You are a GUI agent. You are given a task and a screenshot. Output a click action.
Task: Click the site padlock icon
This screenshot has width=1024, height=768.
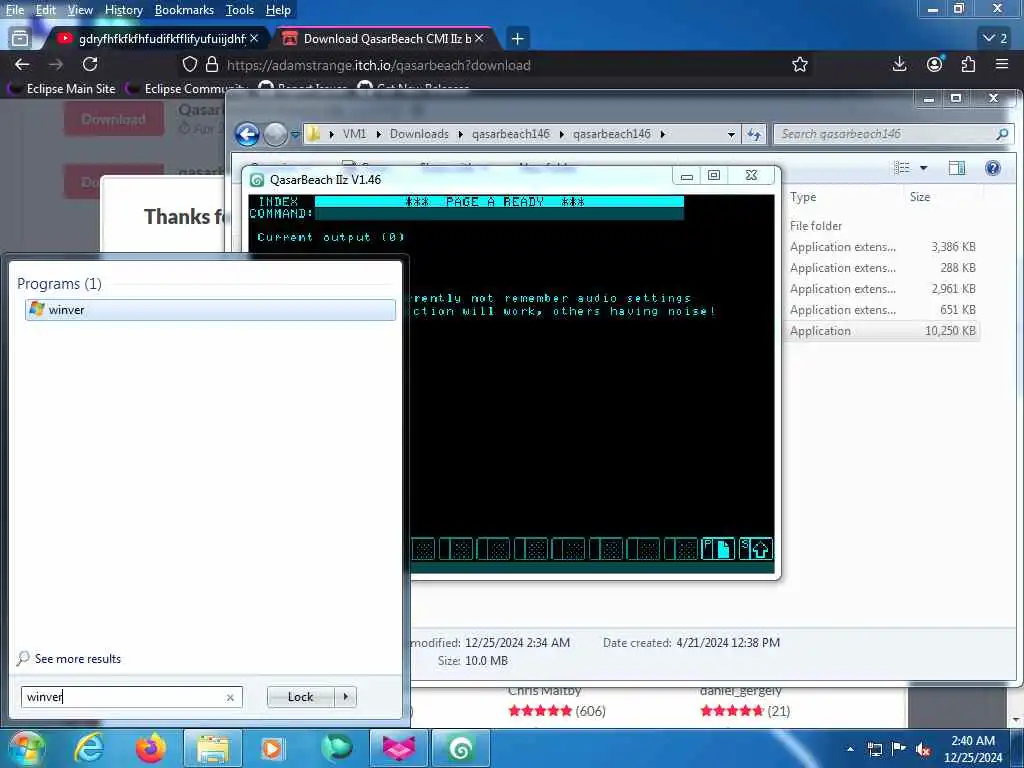212,65
